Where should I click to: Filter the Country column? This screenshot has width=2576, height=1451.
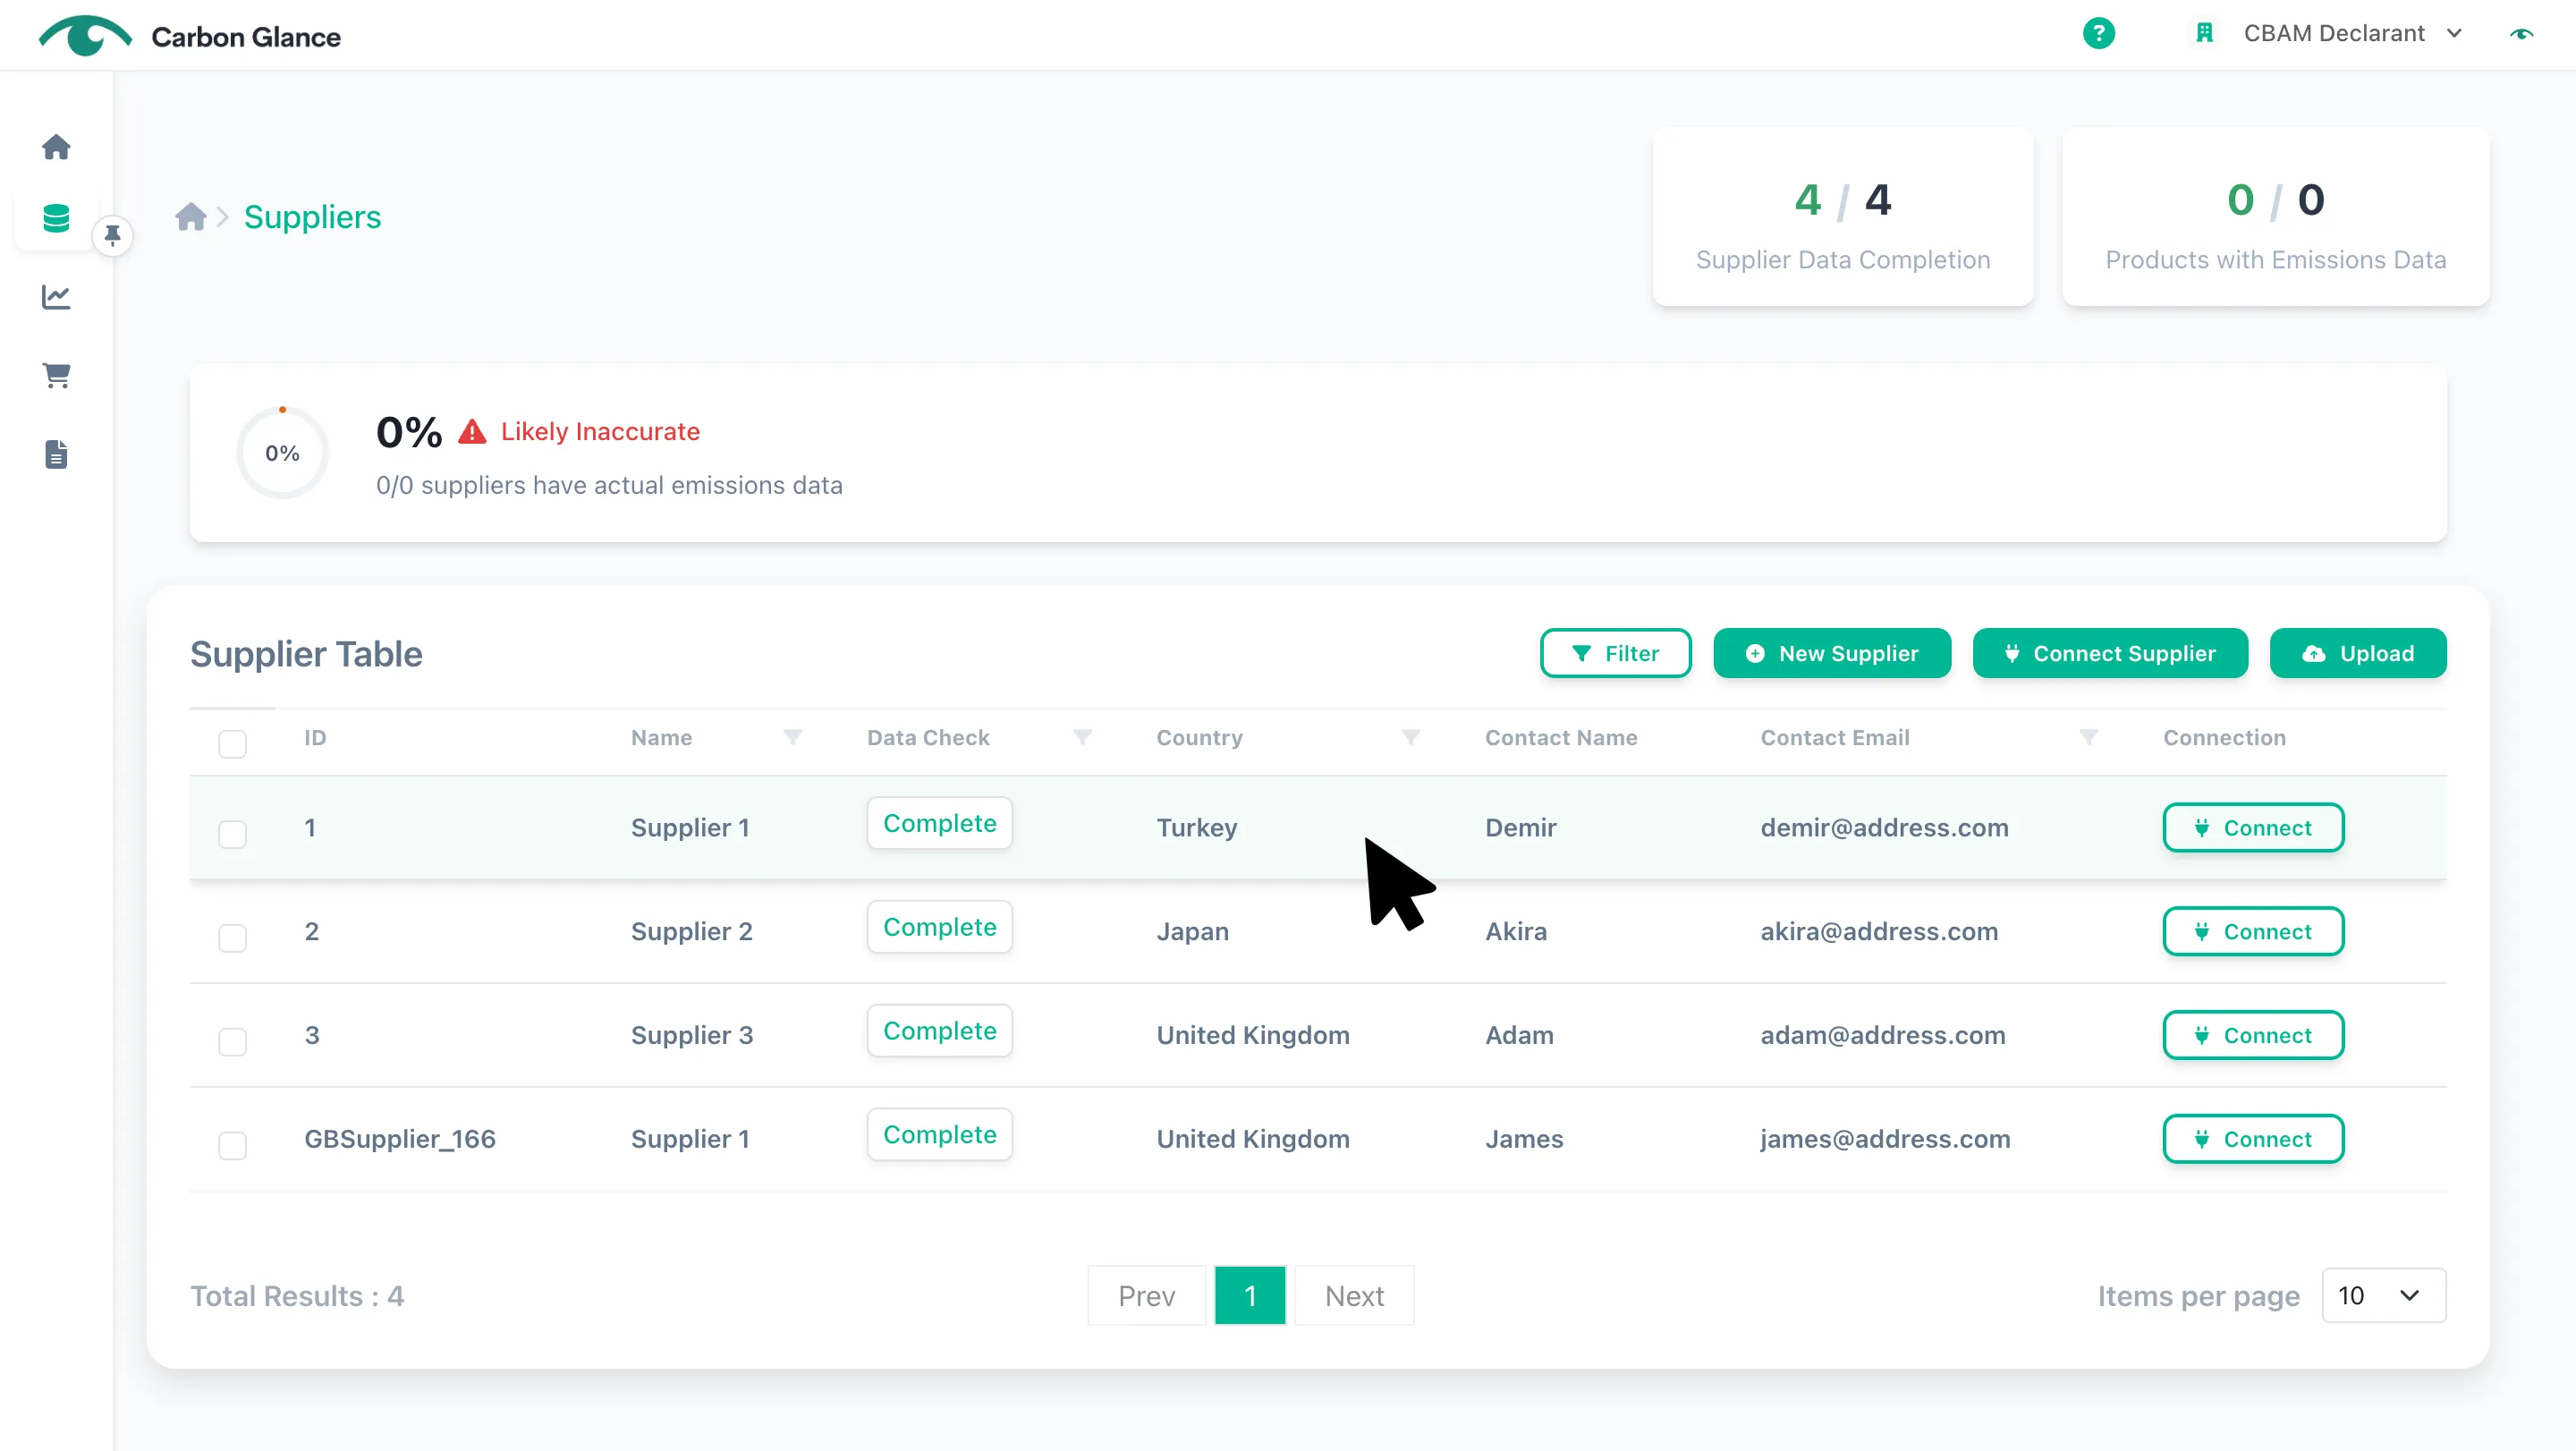click(1410, 737)
